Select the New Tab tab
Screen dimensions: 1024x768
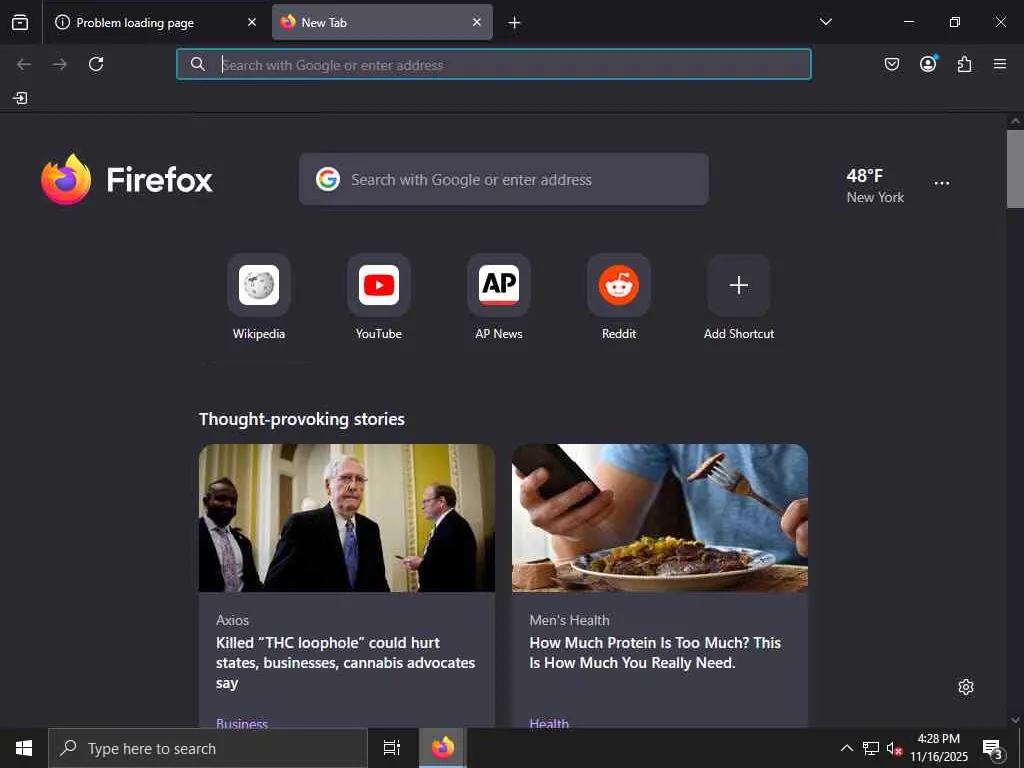(382, 22)
